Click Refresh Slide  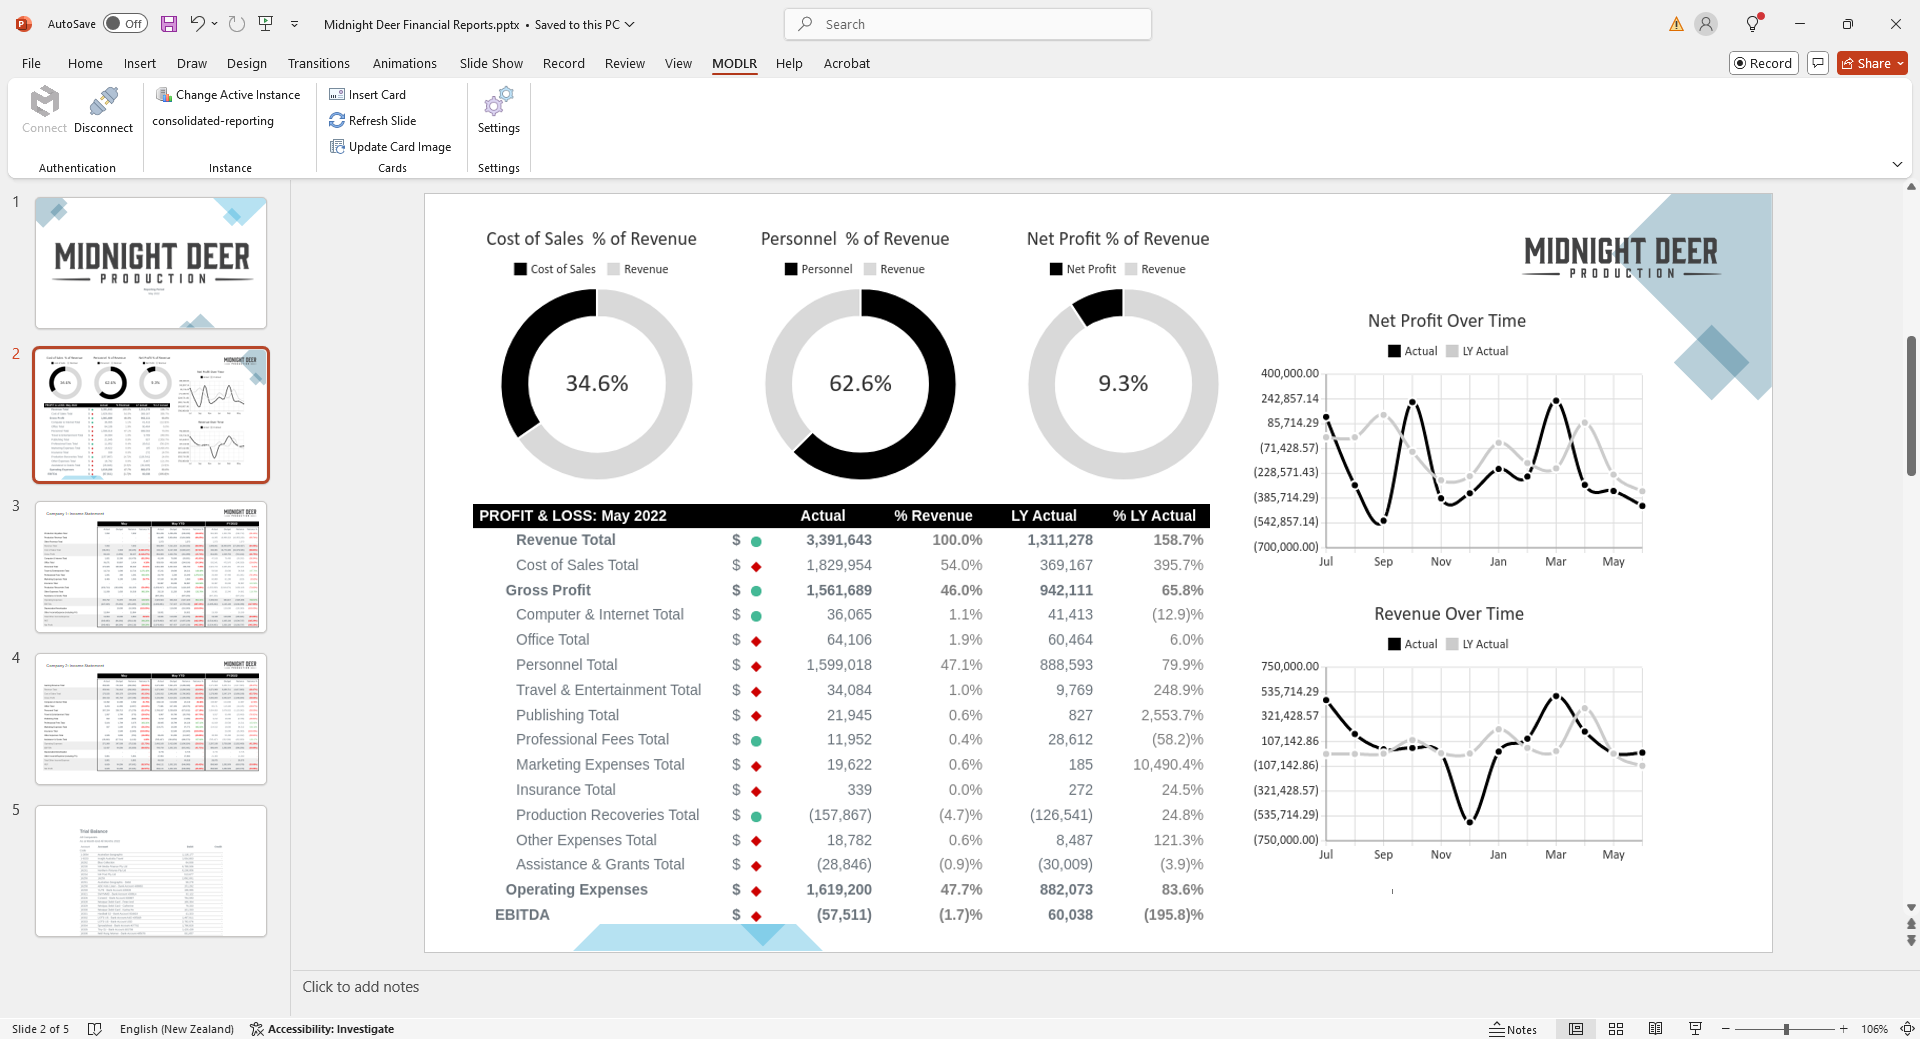373,120
